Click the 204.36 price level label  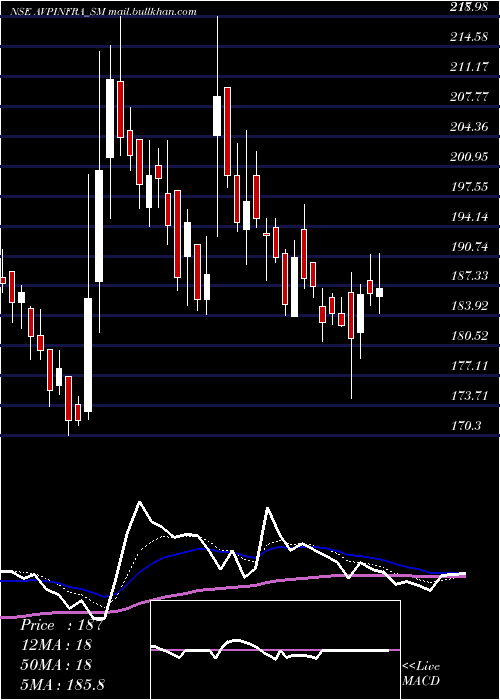click(469, 127)
